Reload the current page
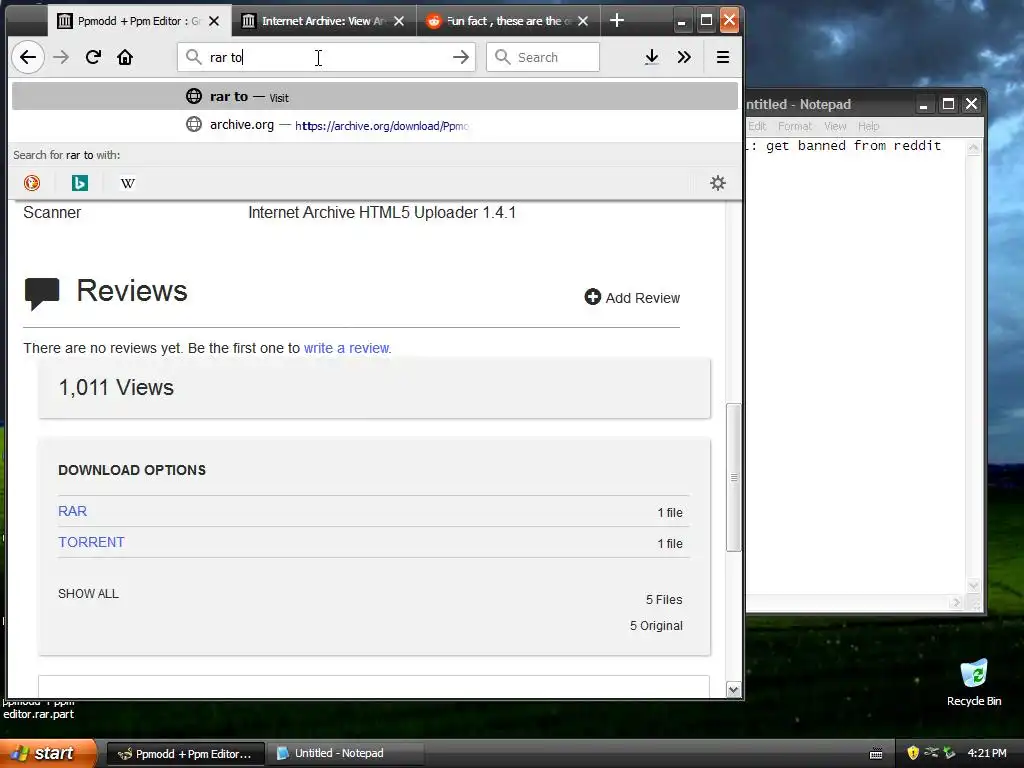 [x=93, y=57]
